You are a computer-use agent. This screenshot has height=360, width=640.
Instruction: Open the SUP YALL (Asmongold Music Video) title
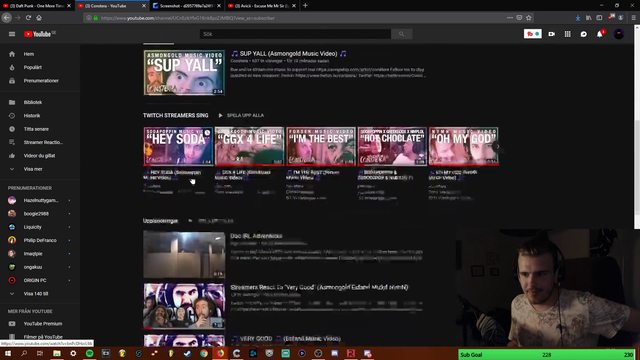288,54
